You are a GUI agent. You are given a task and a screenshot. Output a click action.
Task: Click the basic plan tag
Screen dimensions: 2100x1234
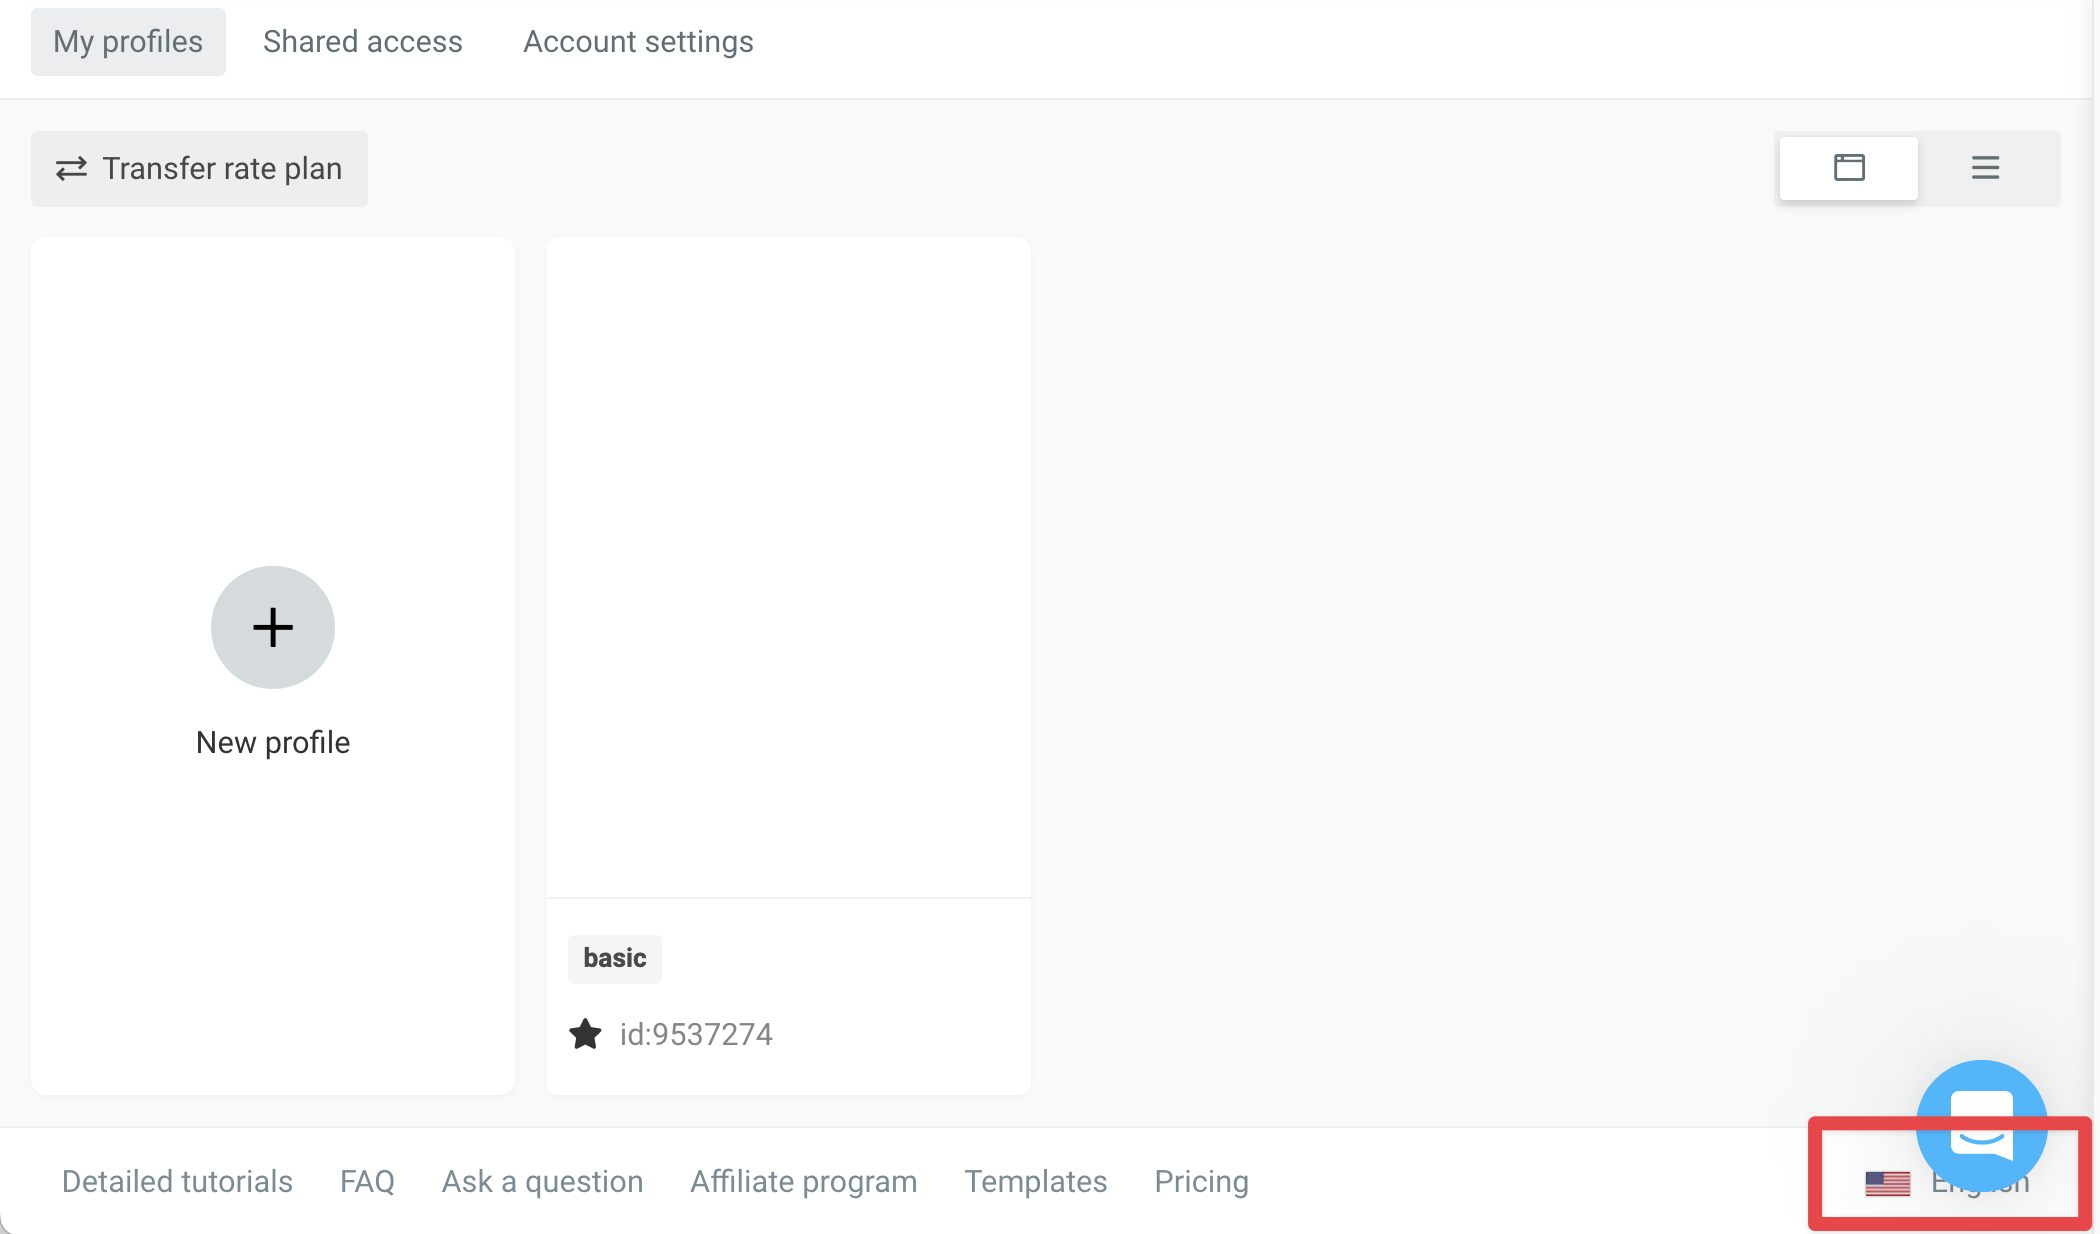coord(615,958)
